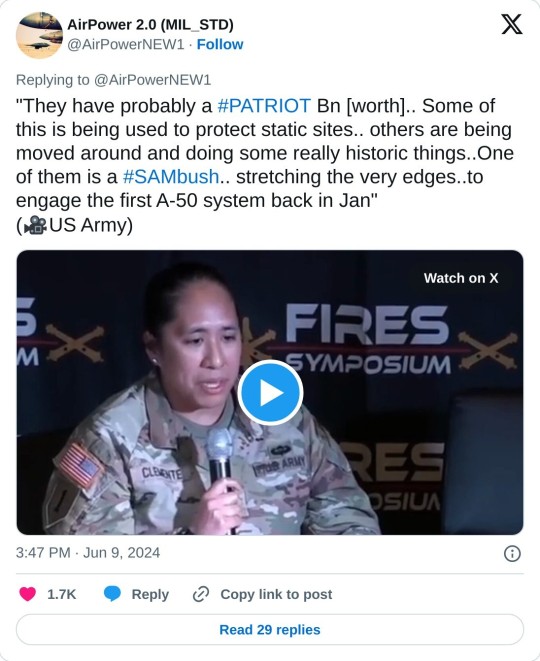The image size is (540, 661).
Task: Click the video thumbnail speaker image
Action: point(270,392)
